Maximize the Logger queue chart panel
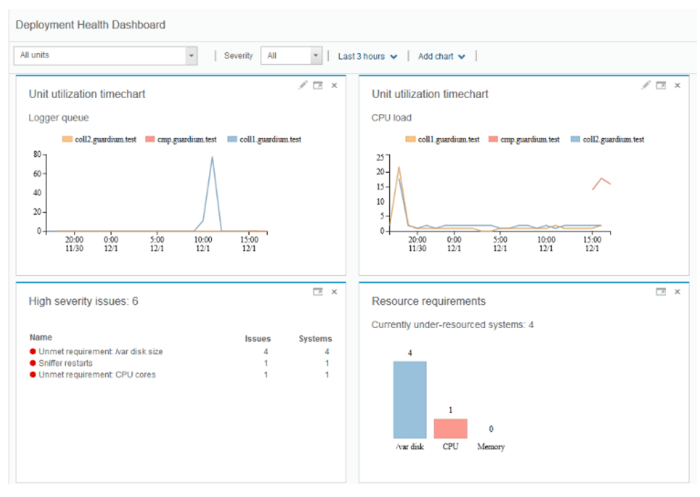Screen dimensions: 700x497 (x=318, y=85)
